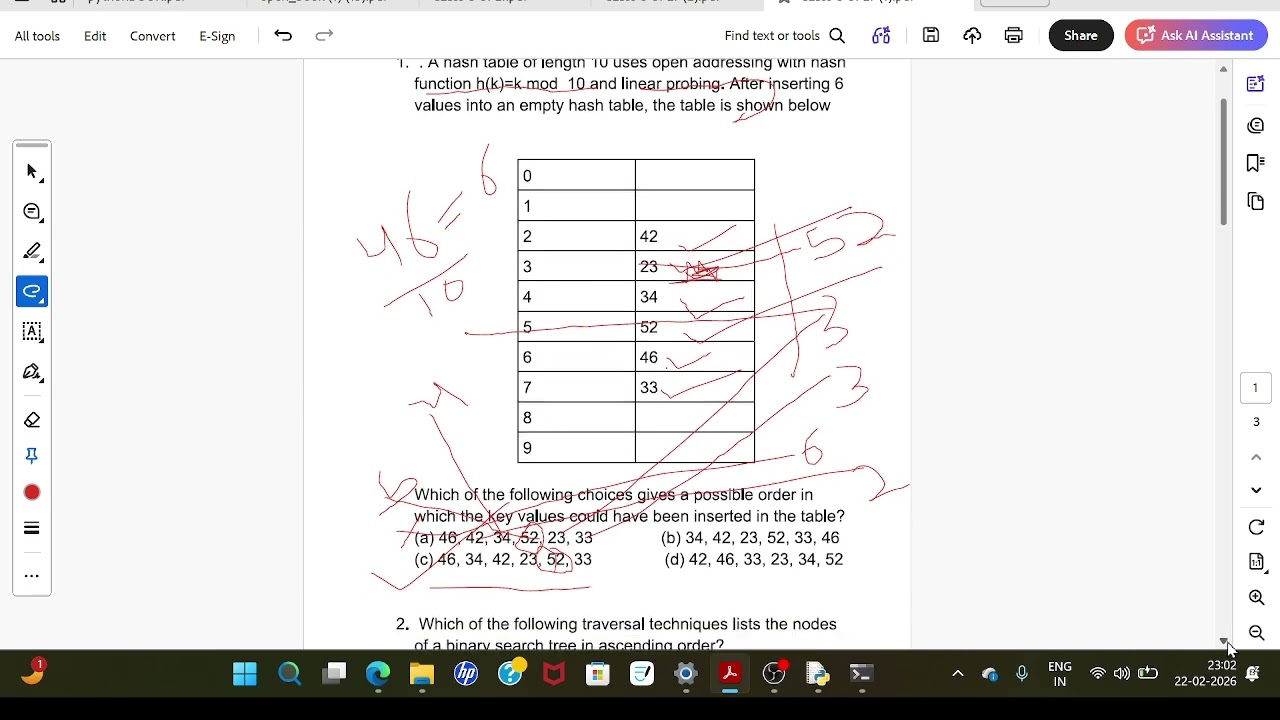
Task: Open the volume control in tray
Action: coord(1122,674)
